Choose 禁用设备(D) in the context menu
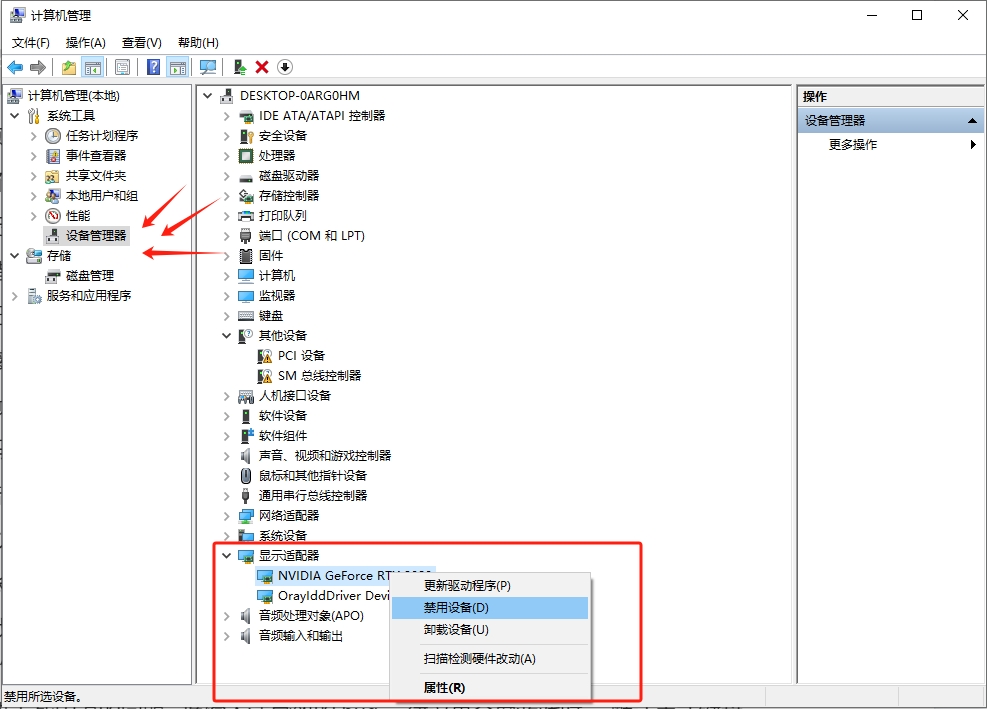 pyautogui.click(x=490, y=608)
